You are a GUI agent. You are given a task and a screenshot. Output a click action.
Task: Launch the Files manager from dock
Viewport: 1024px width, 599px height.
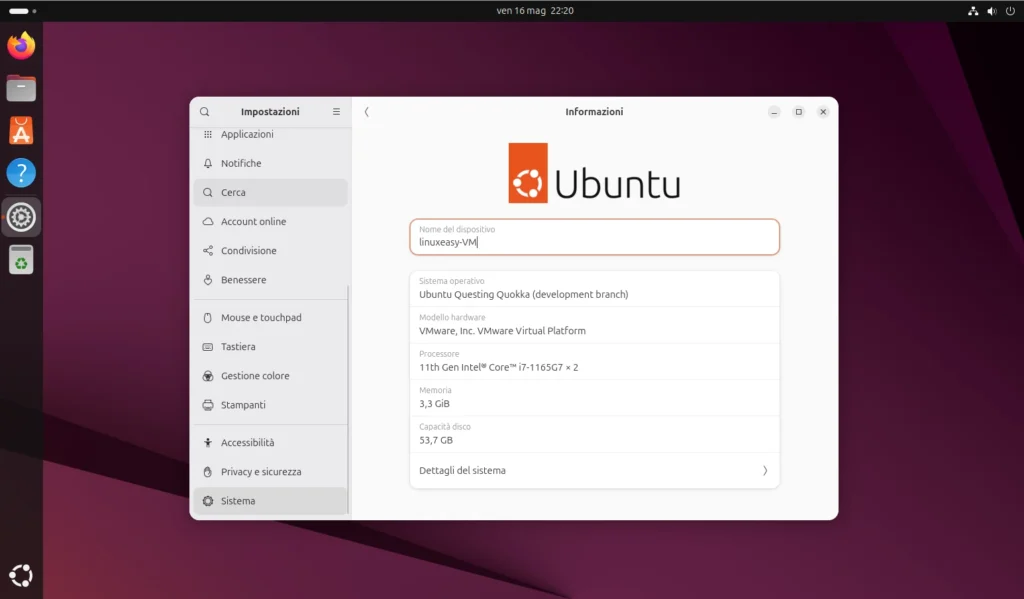(x=21, y=88)
